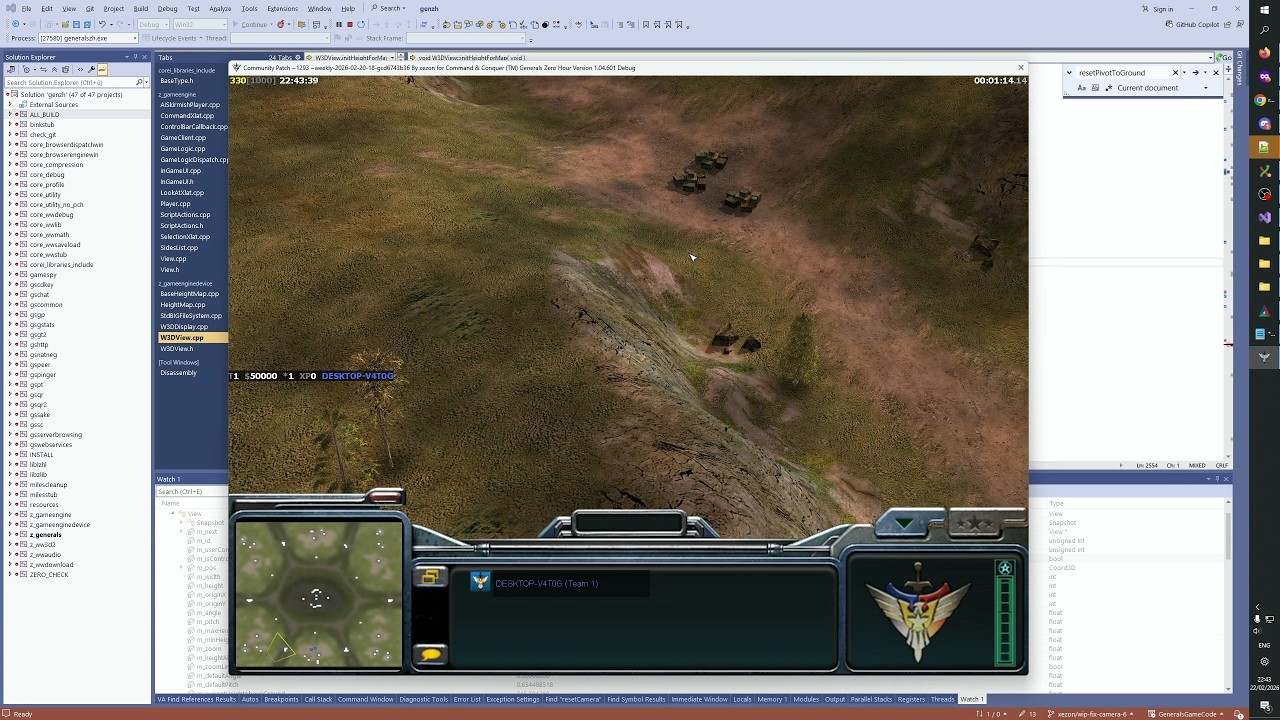Click the Navigate Backward toolbar icon
The image size is (1280, 720).
tap(15, 24)
